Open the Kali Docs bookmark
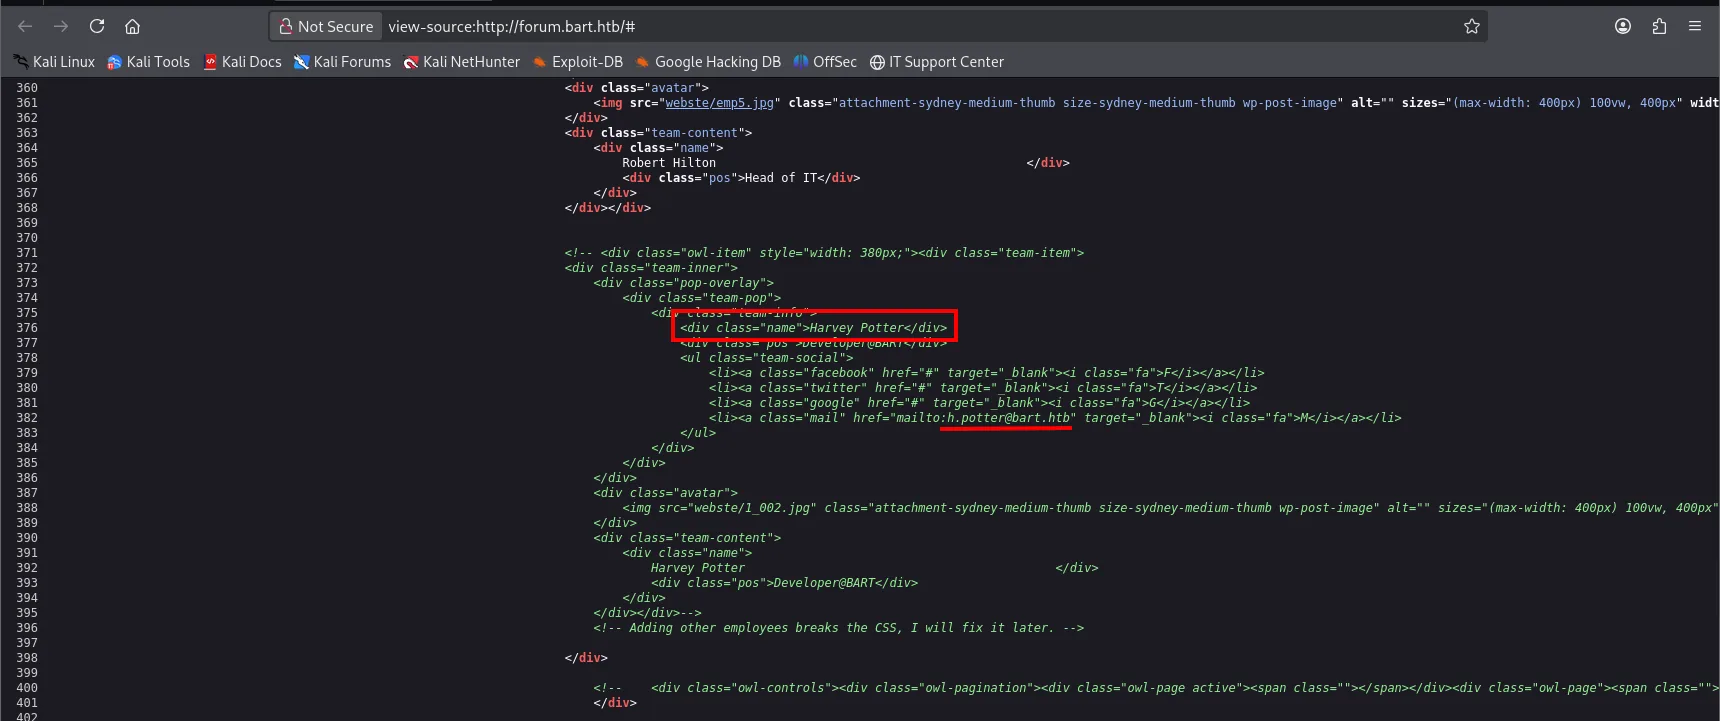 (242, 62)
